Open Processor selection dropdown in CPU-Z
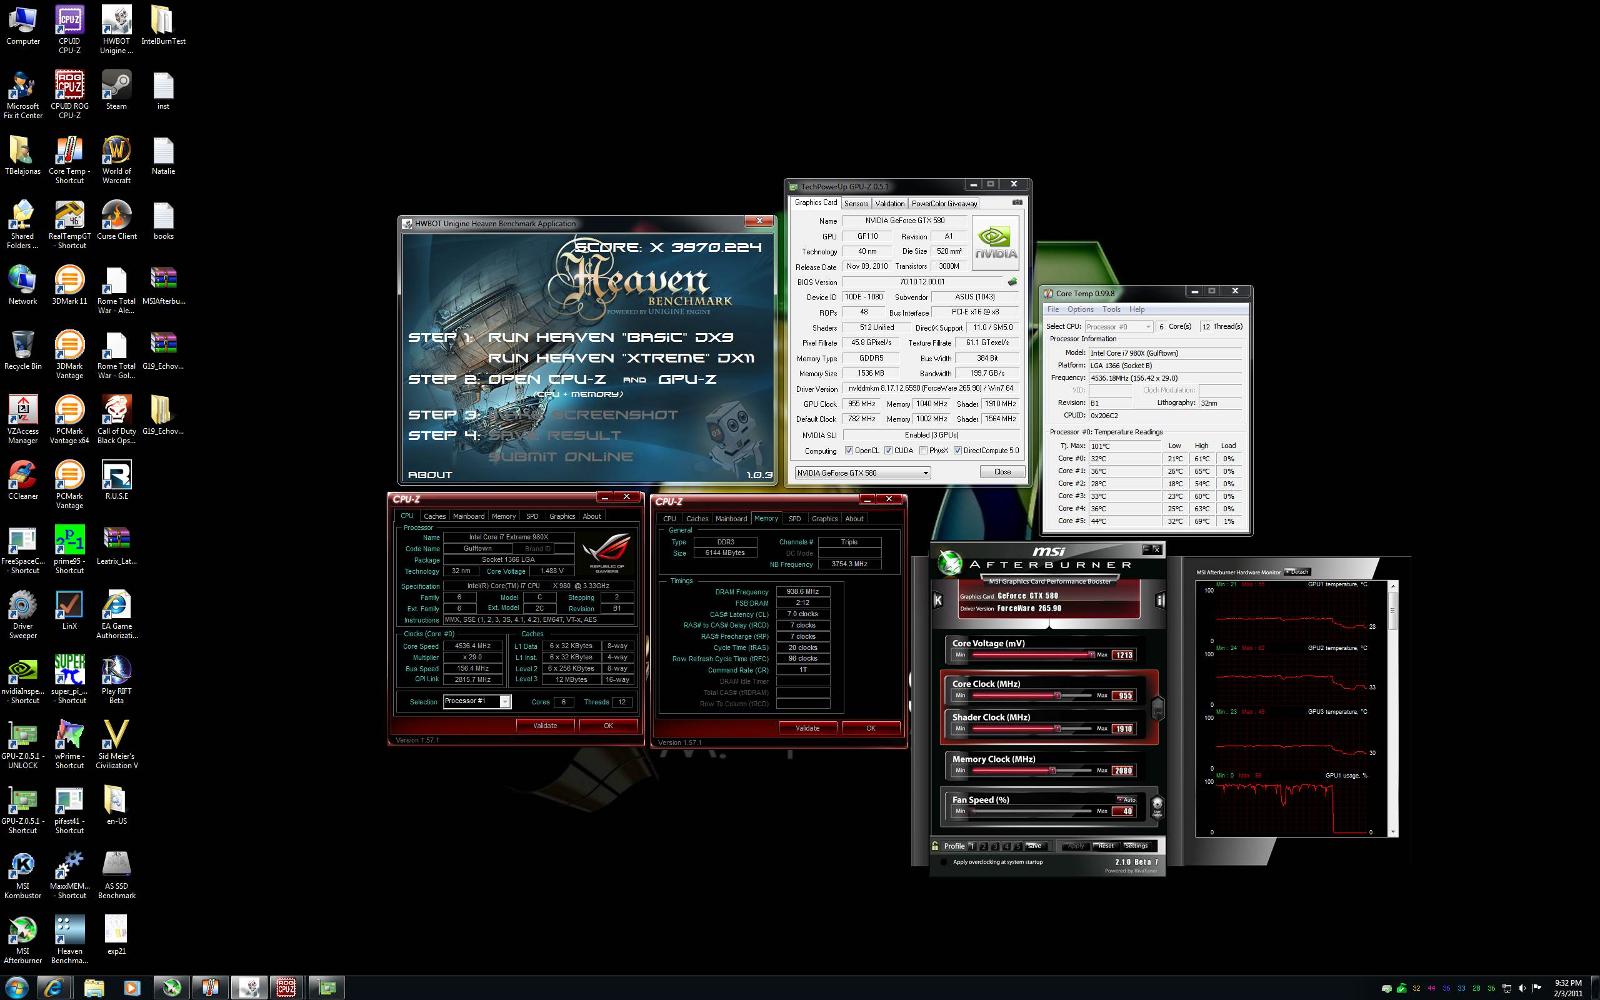The image size is (1600, 1000). [x=477, y=702]
